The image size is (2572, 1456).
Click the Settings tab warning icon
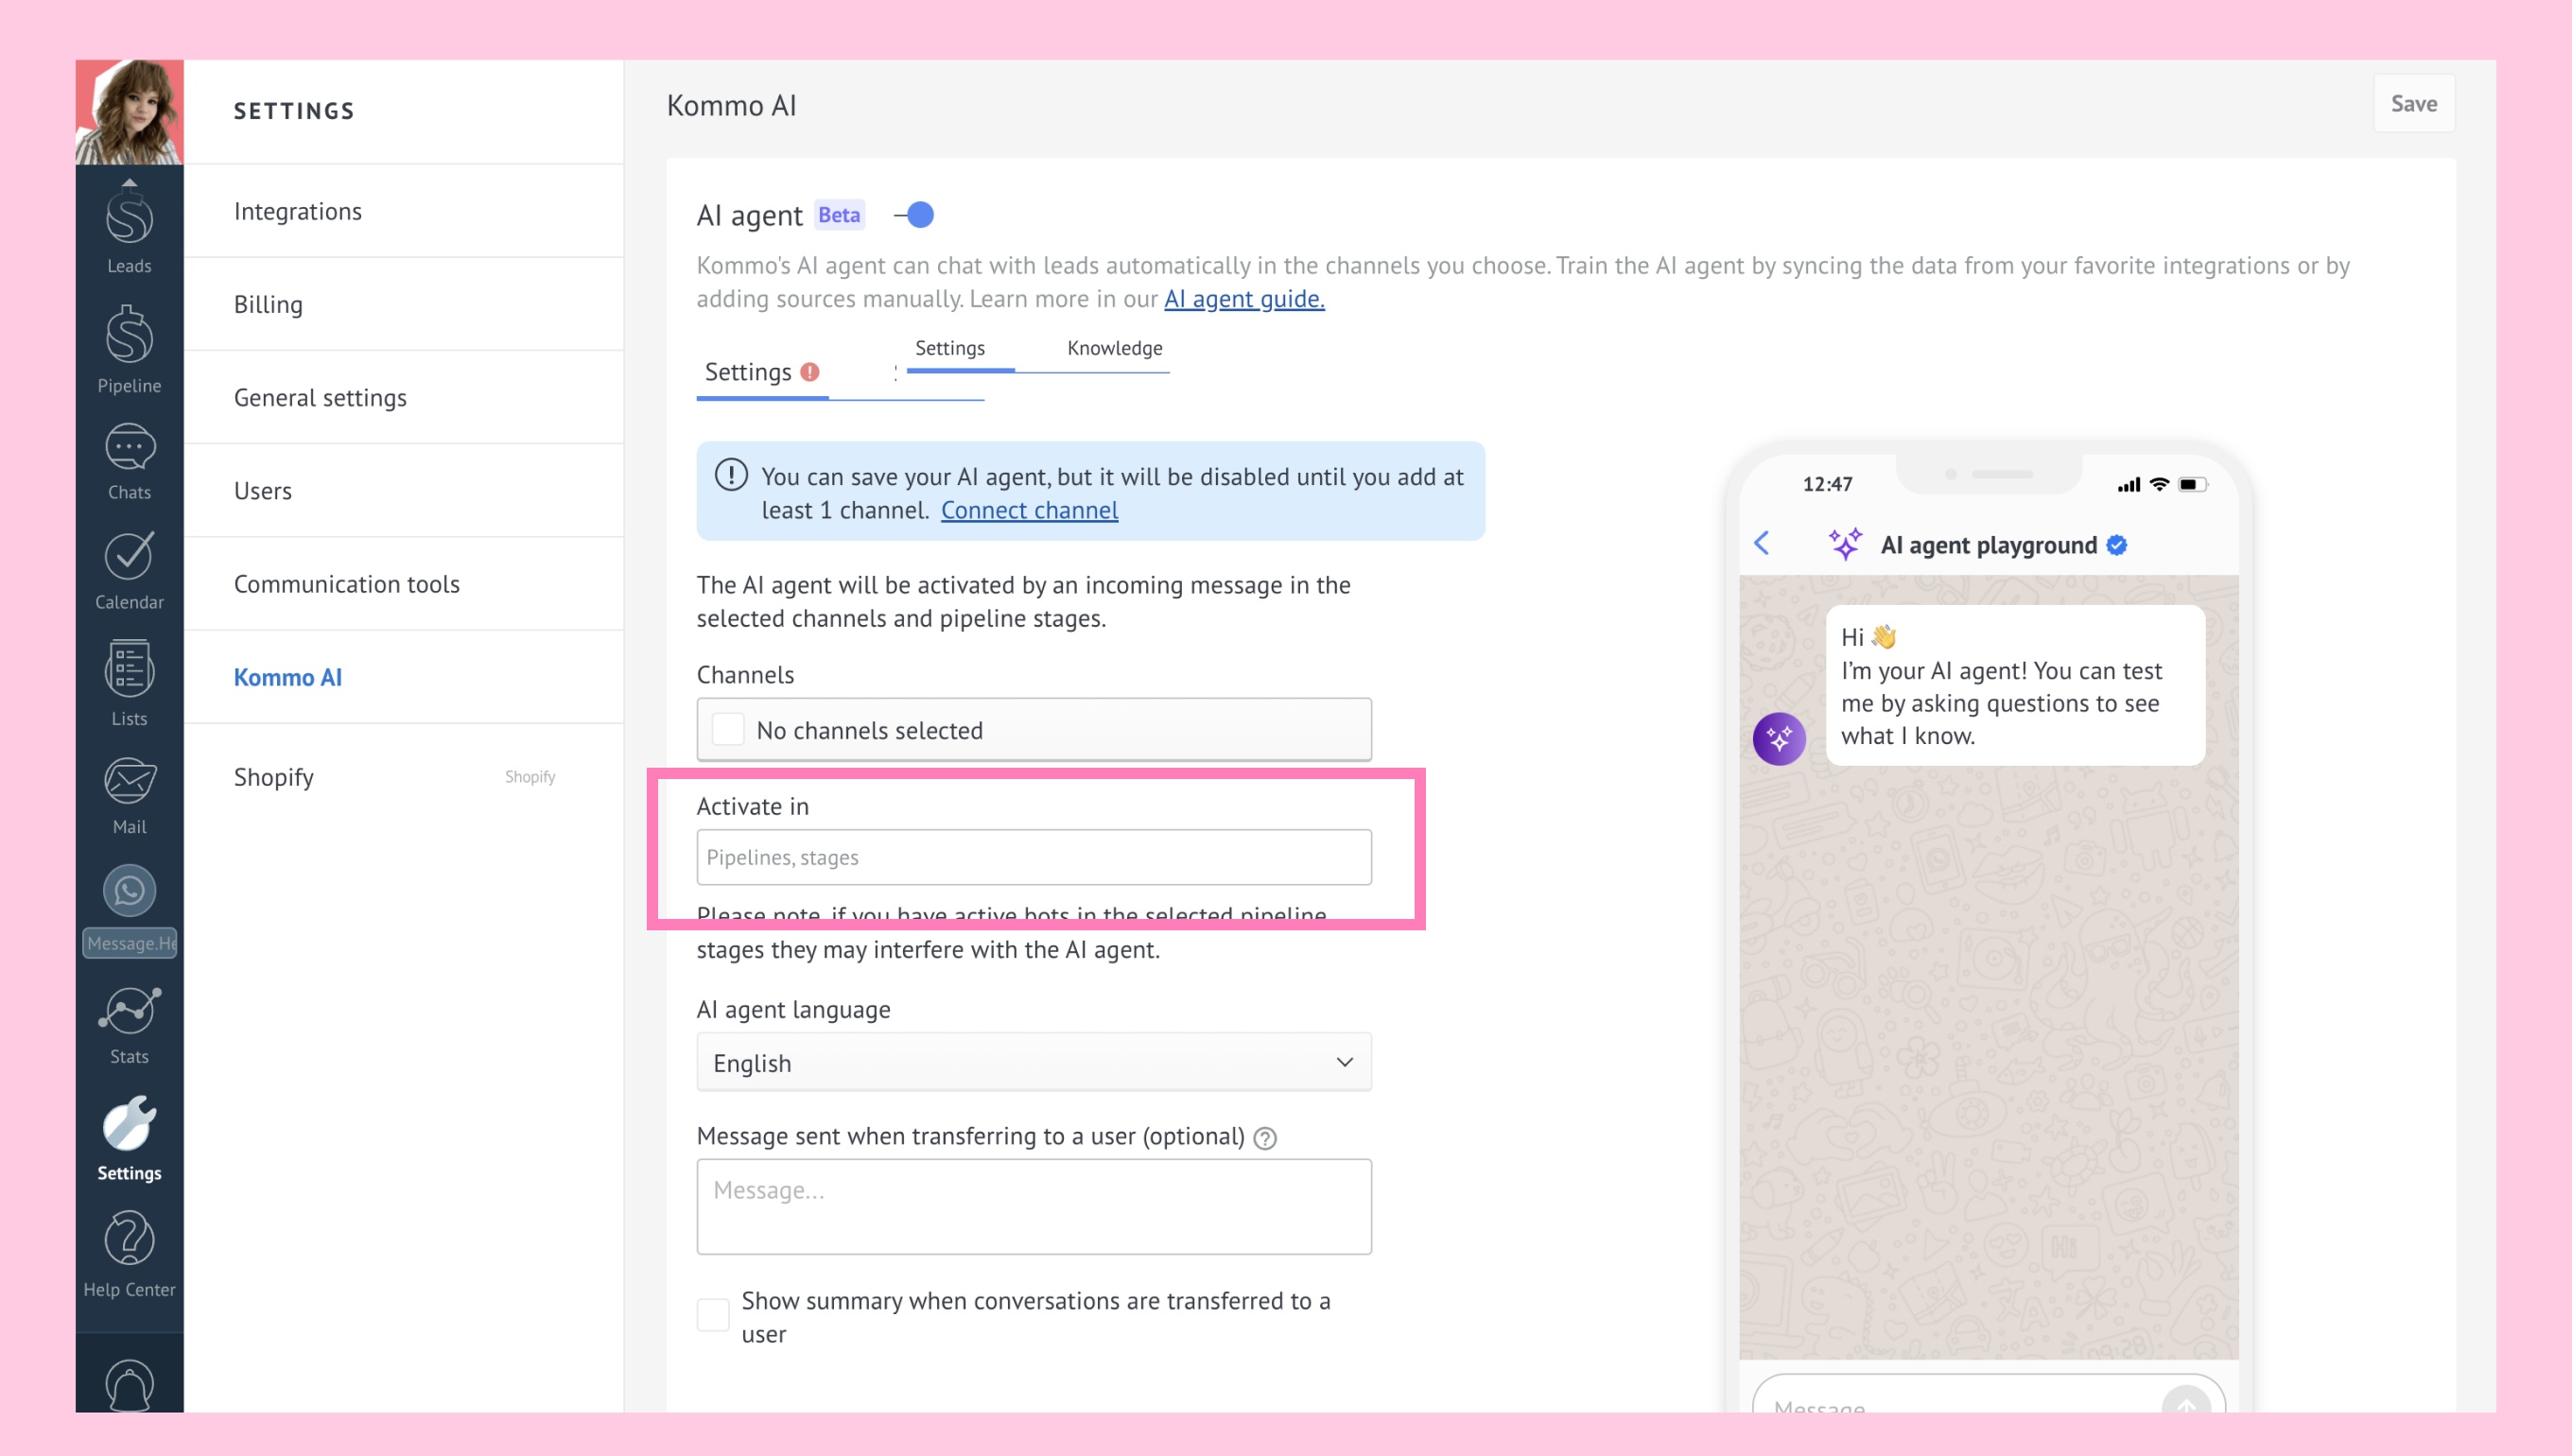[810, 372]
